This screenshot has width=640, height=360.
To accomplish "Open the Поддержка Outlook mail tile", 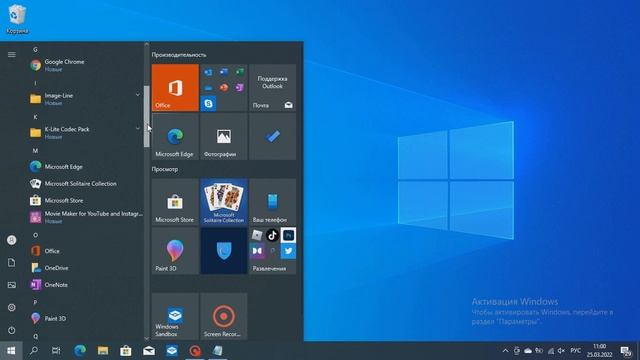I will tap(272, 87).
